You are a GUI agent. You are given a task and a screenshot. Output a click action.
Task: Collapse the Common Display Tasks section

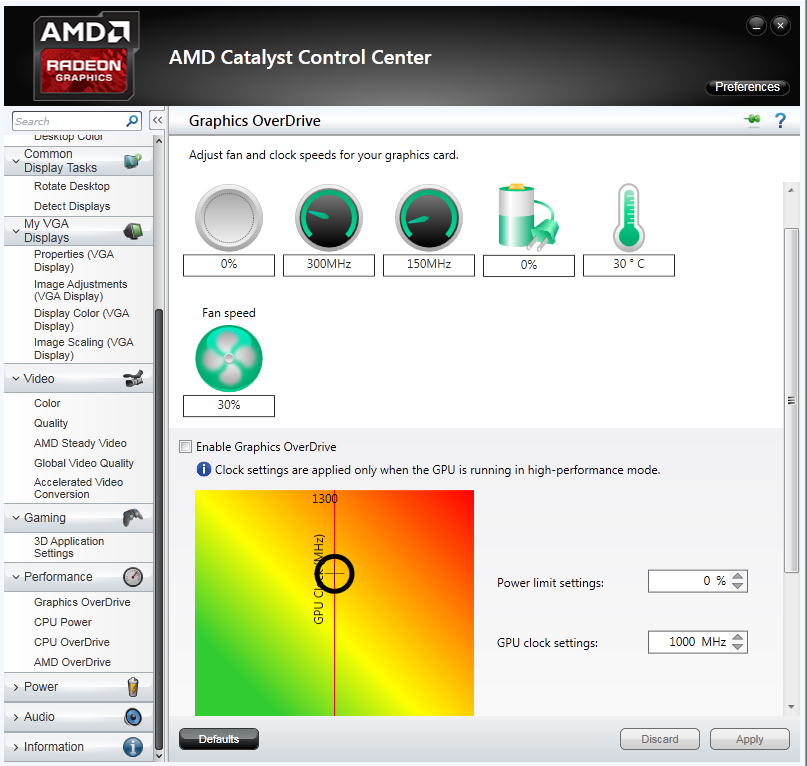pyautogui.click(x=16, y=161)
